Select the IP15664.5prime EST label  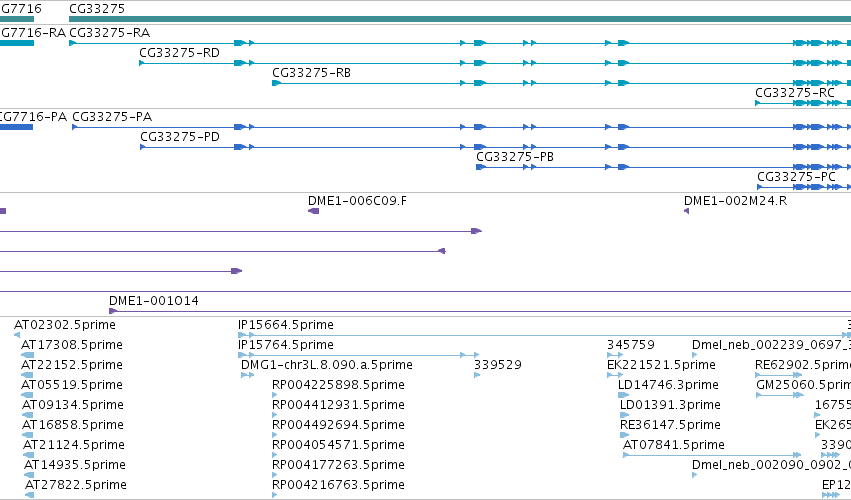click(286, 325)
